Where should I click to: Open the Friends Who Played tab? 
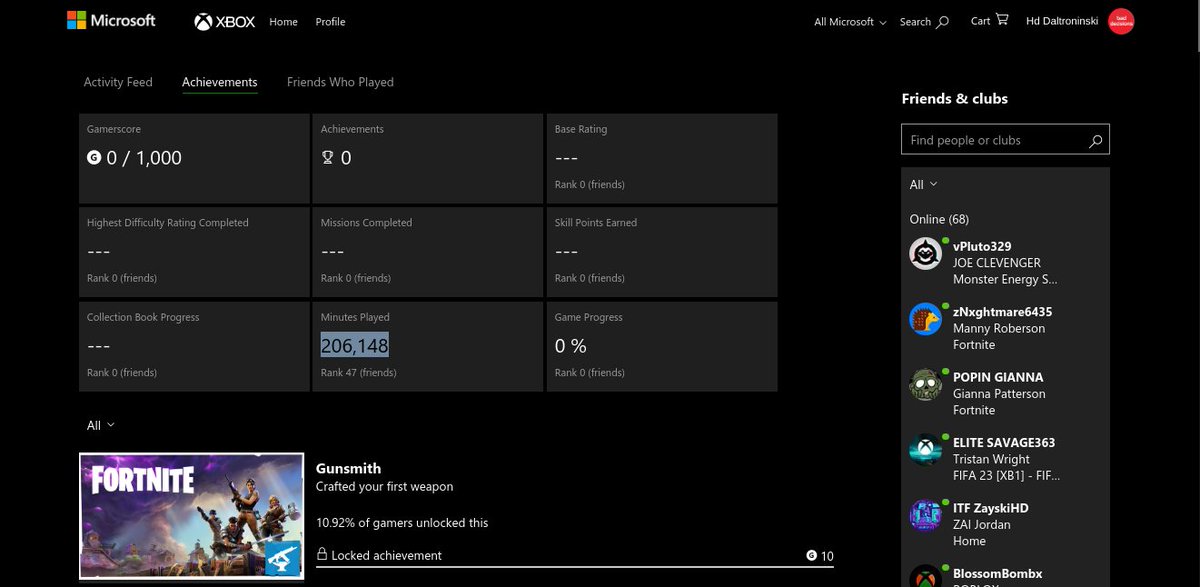[340, 82]
